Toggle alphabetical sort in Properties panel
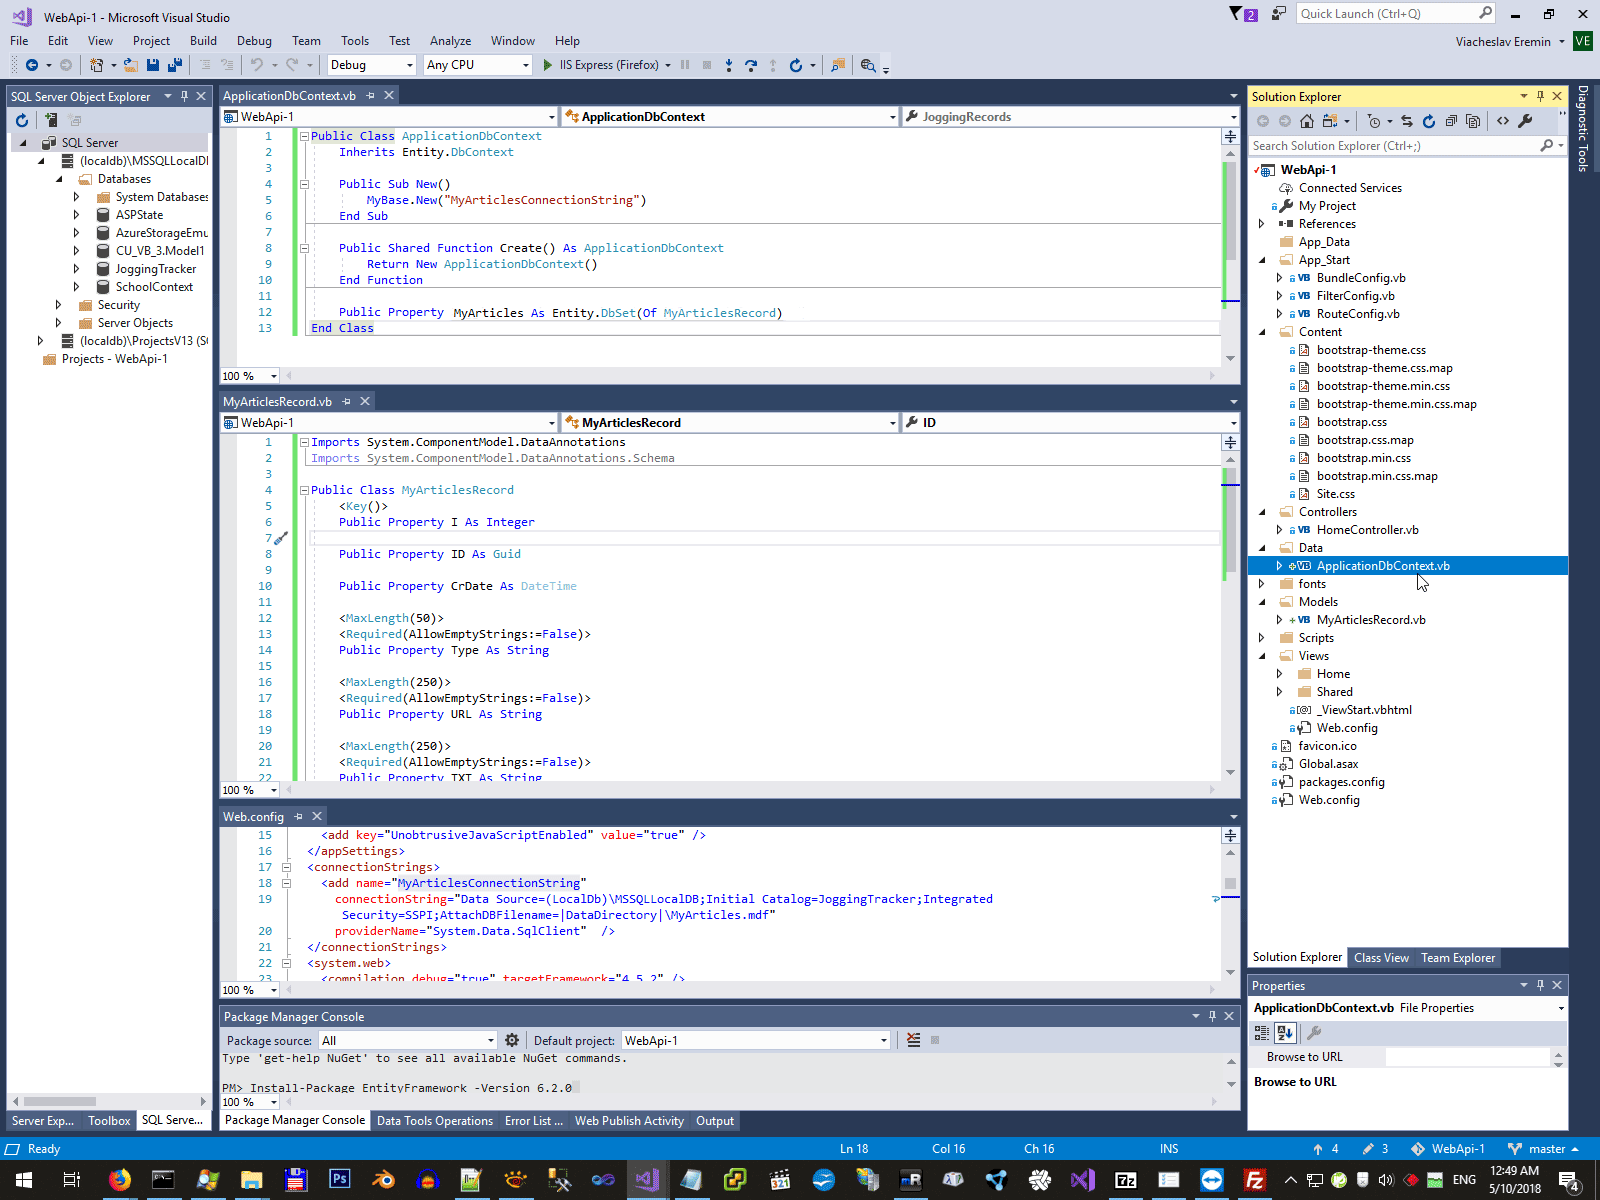This screenshot has width=1600, height=1200. coord(1285,1032)
